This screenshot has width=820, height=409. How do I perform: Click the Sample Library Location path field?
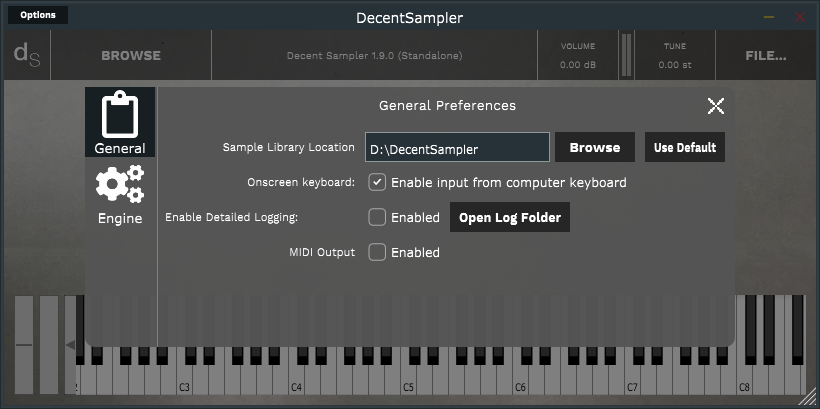tap(457, 148)
